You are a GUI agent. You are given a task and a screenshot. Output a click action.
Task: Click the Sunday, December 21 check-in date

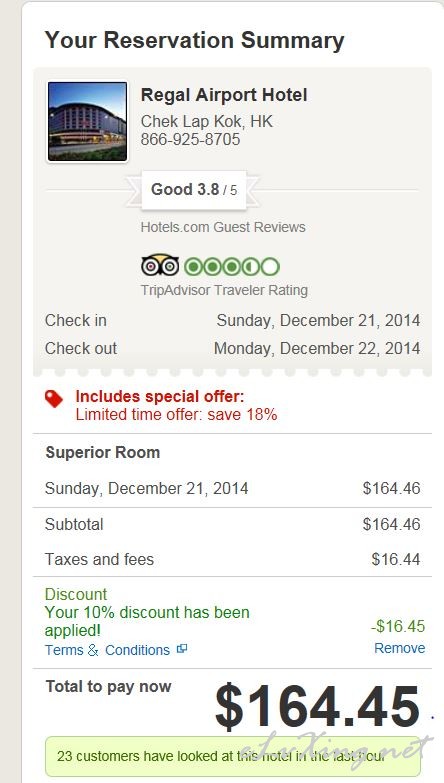click(318, 321)
